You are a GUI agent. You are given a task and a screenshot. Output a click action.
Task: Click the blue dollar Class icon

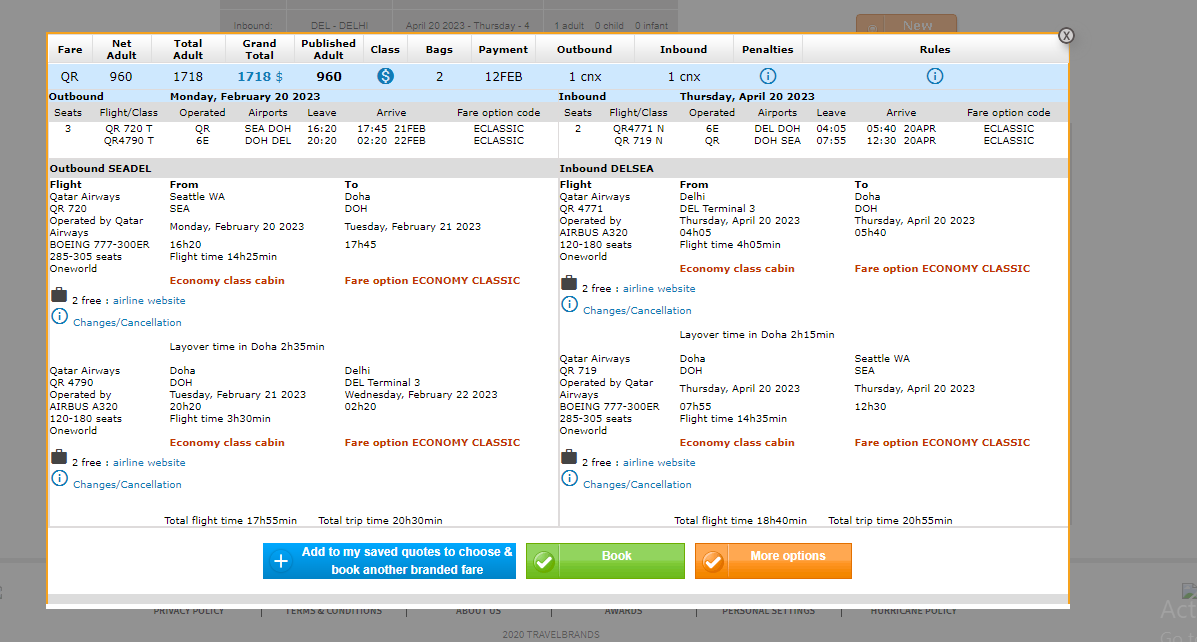(385, 76)
